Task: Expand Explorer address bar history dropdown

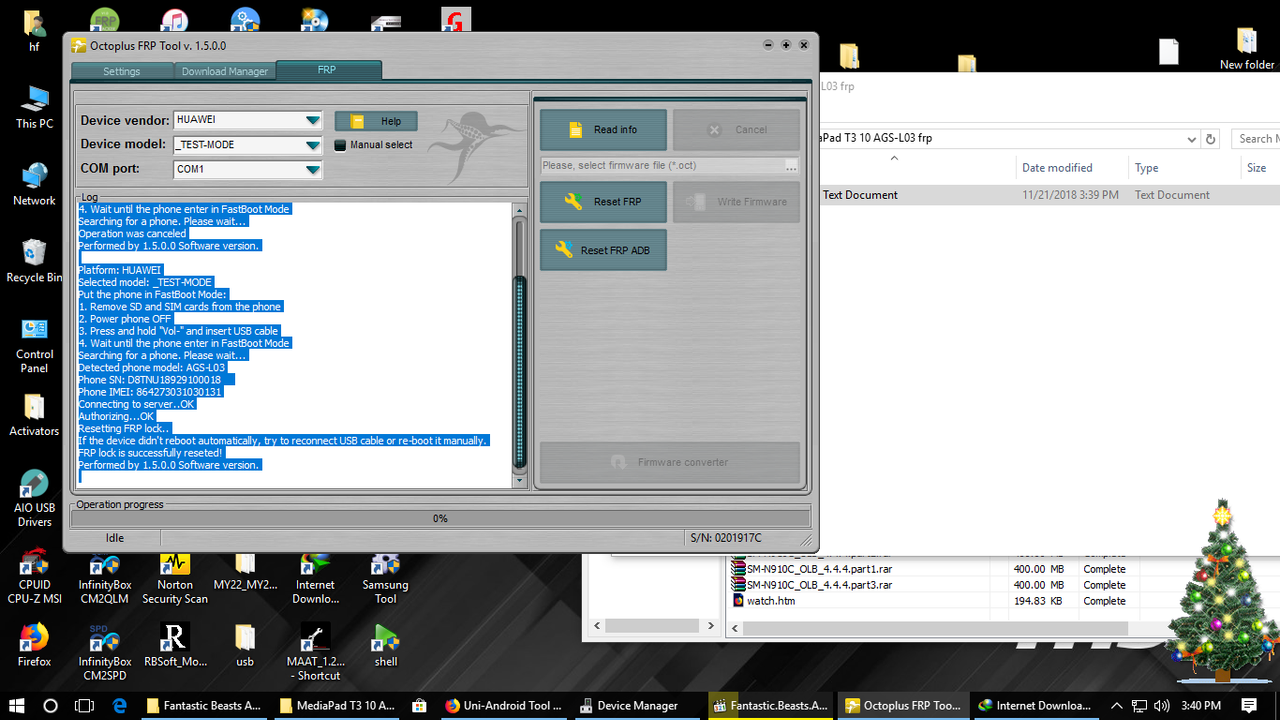Action: coord(1191,139)
